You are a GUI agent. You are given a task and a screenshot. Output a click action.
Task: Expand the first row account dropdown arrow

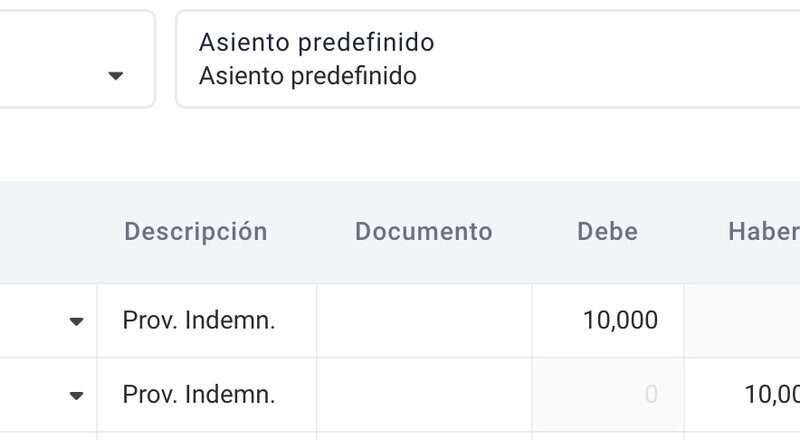(x=77, y=321)
